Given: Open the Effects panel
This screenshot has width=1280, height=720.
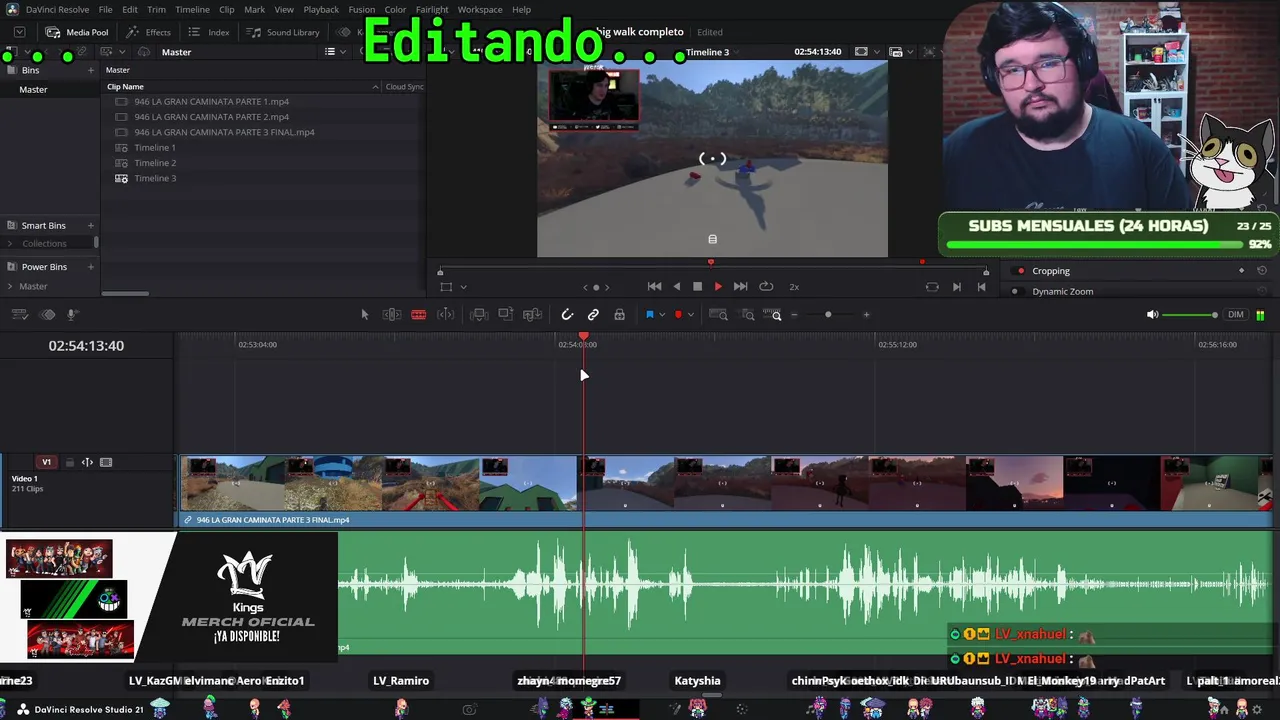Looking at the screenshot, I should pyautogui.click(x=149, y=32).
